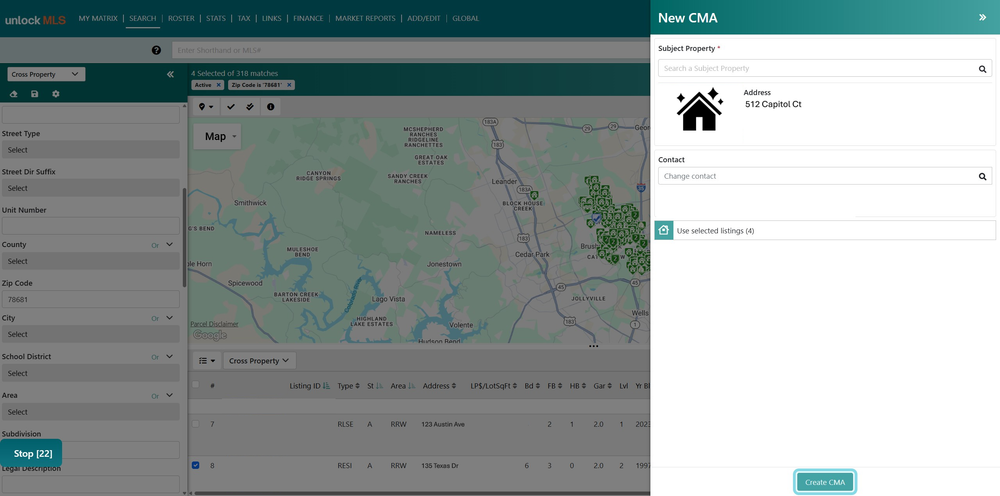The width and height of the screenshot is (1000, 496).
Task: Click the Create CMA button
Action: 825,482
